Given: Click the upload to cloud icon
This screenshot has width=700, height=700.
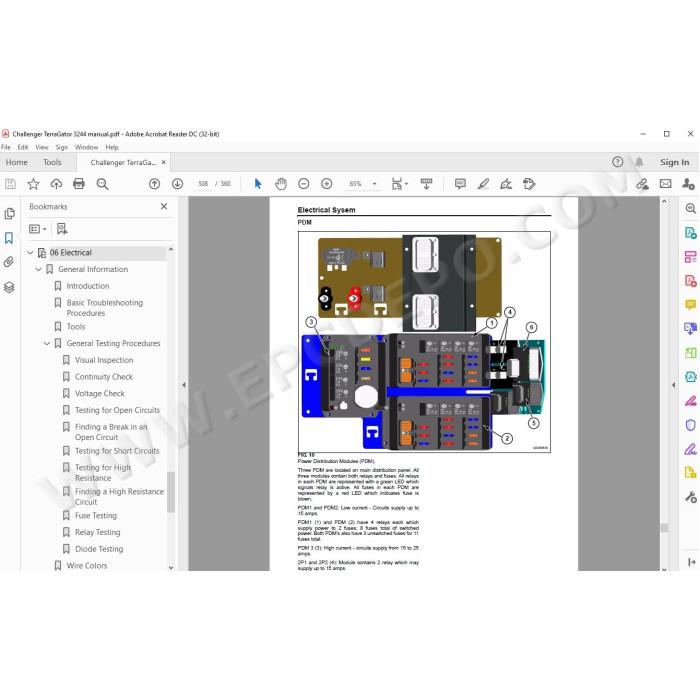Looking at the screenshot, I should pyautogui.click(x=56, y=183).
